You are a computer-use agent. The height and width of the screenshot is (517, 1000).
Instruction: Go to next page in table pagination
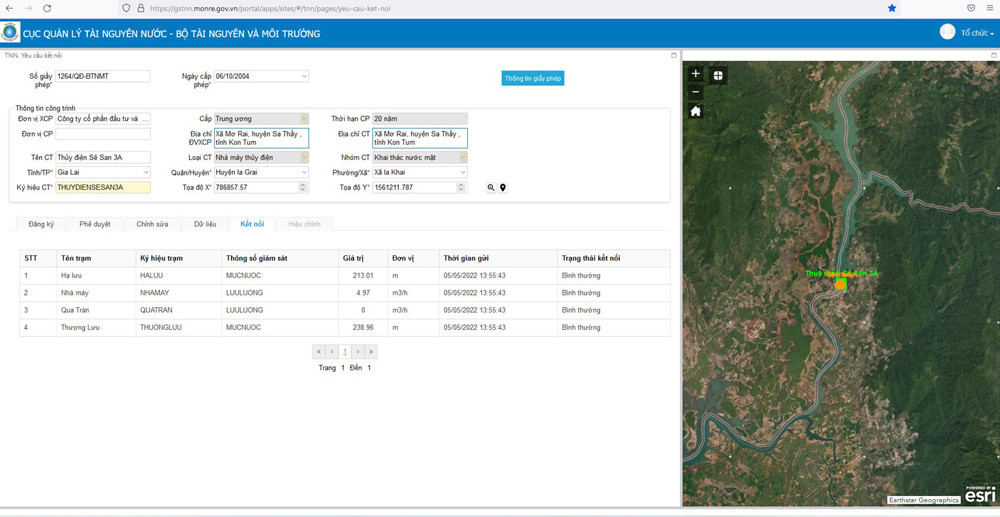coord(358,352)
